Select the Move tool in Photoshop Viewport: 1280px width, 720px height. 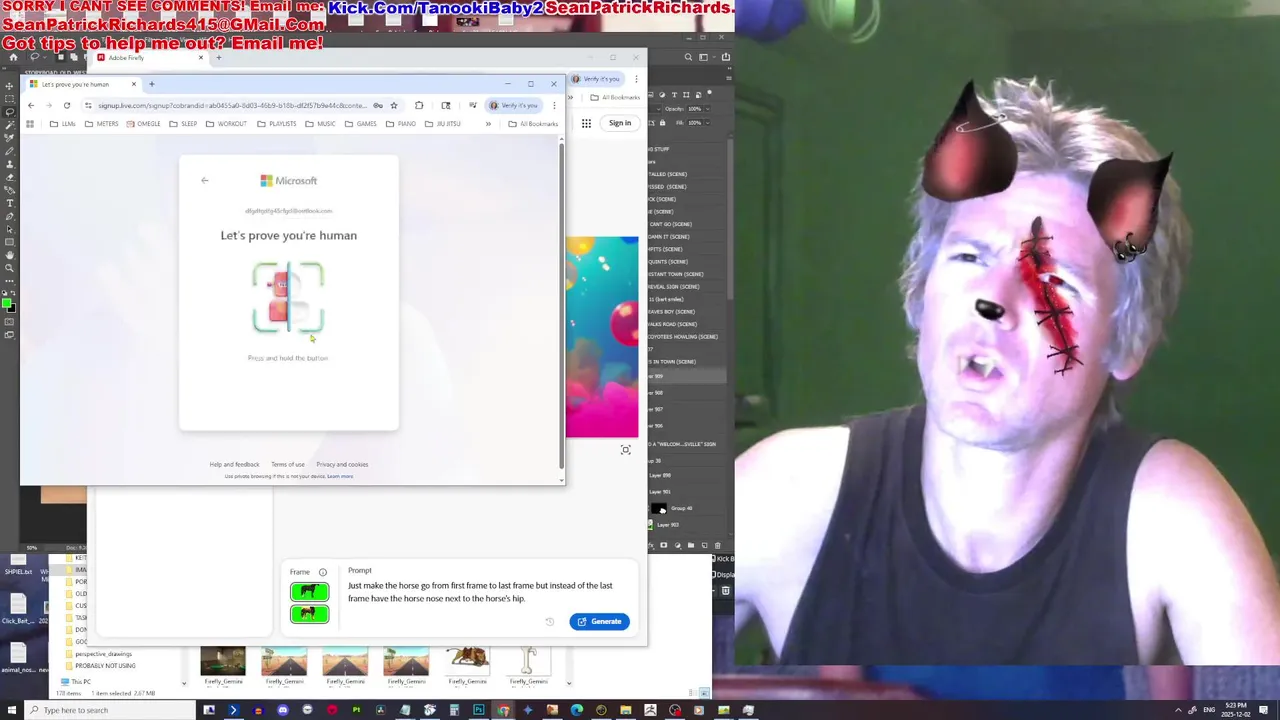coord(9,86)
